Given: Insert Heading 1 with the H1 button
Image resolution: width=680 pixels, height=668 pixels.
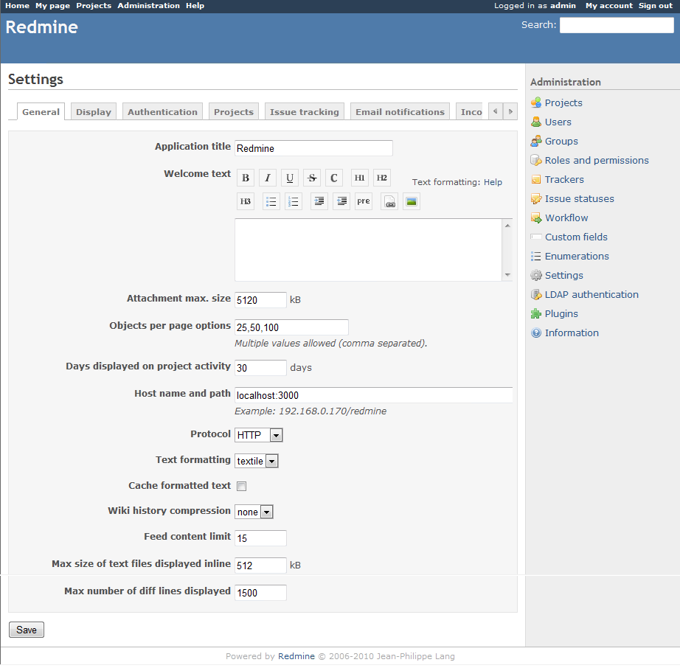Looking at the screenshot, I should [360, 178].
